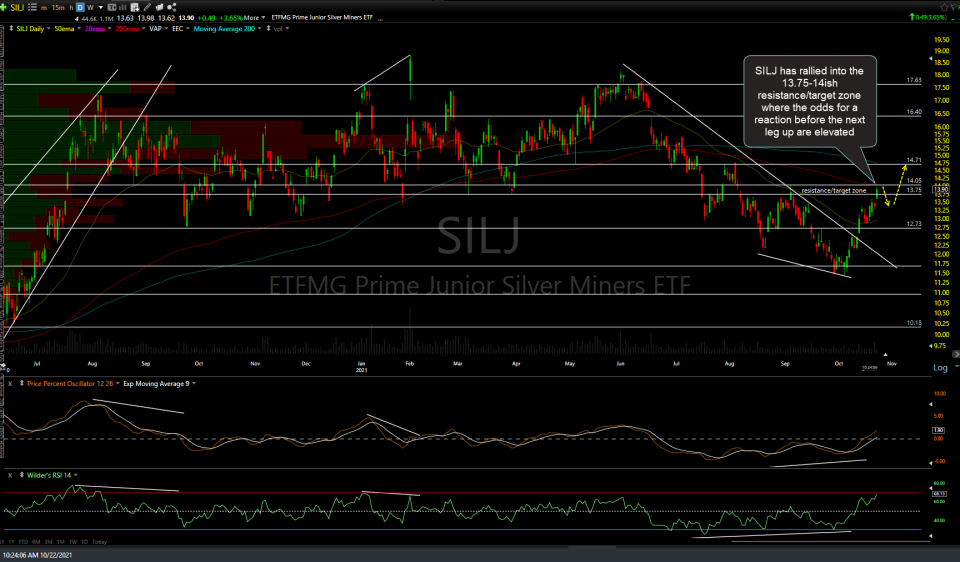Screen dimensions: 960x562
Task: Expand the timeframe dropdown arrow after W
Action: [100, 8]
